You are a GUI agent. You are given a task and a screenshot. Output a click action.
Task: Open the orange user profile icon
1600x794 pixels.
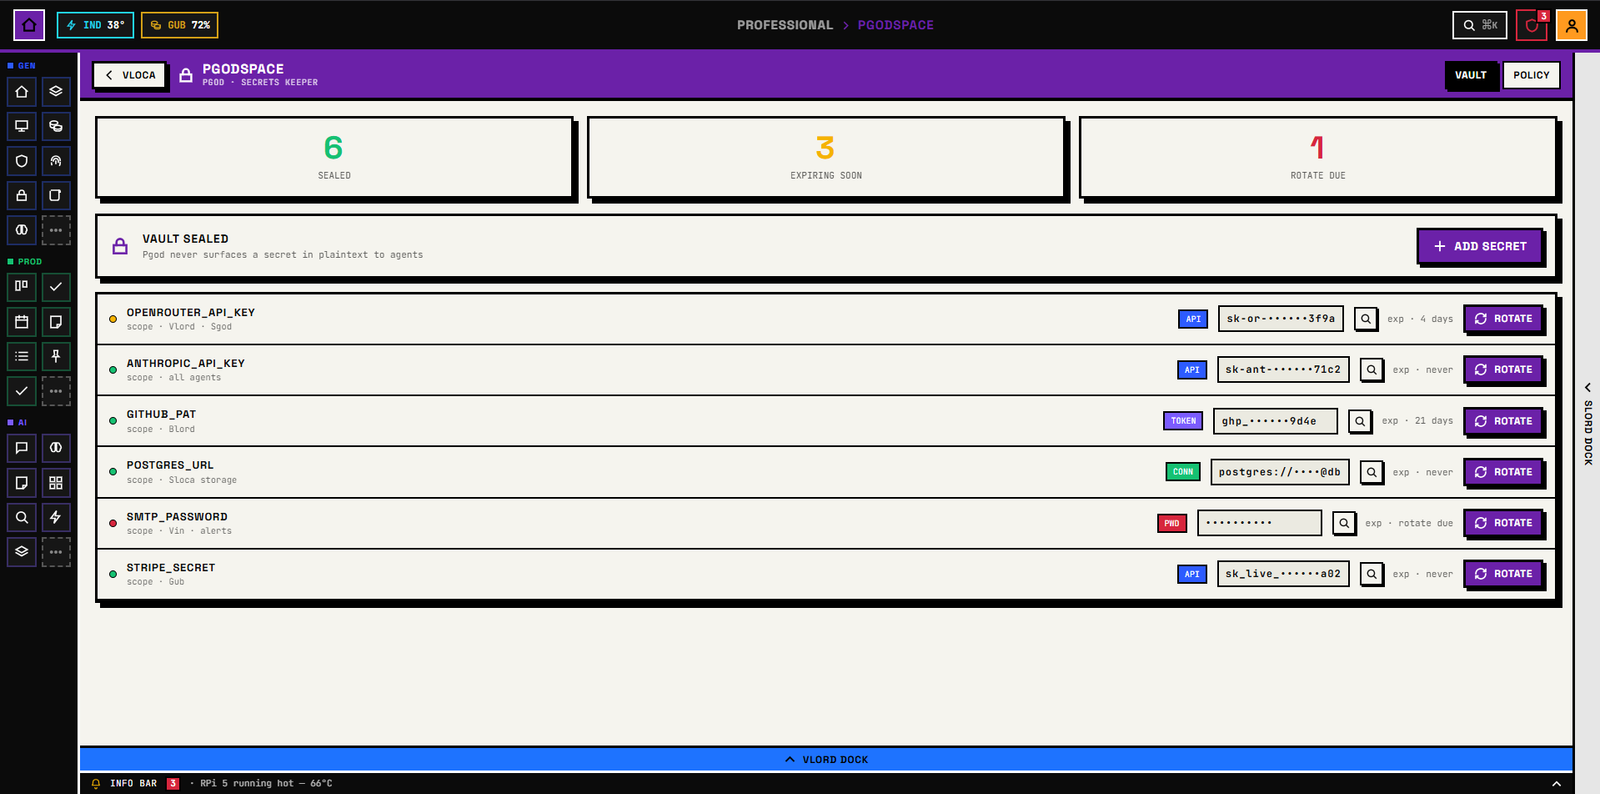(1571, 25)
